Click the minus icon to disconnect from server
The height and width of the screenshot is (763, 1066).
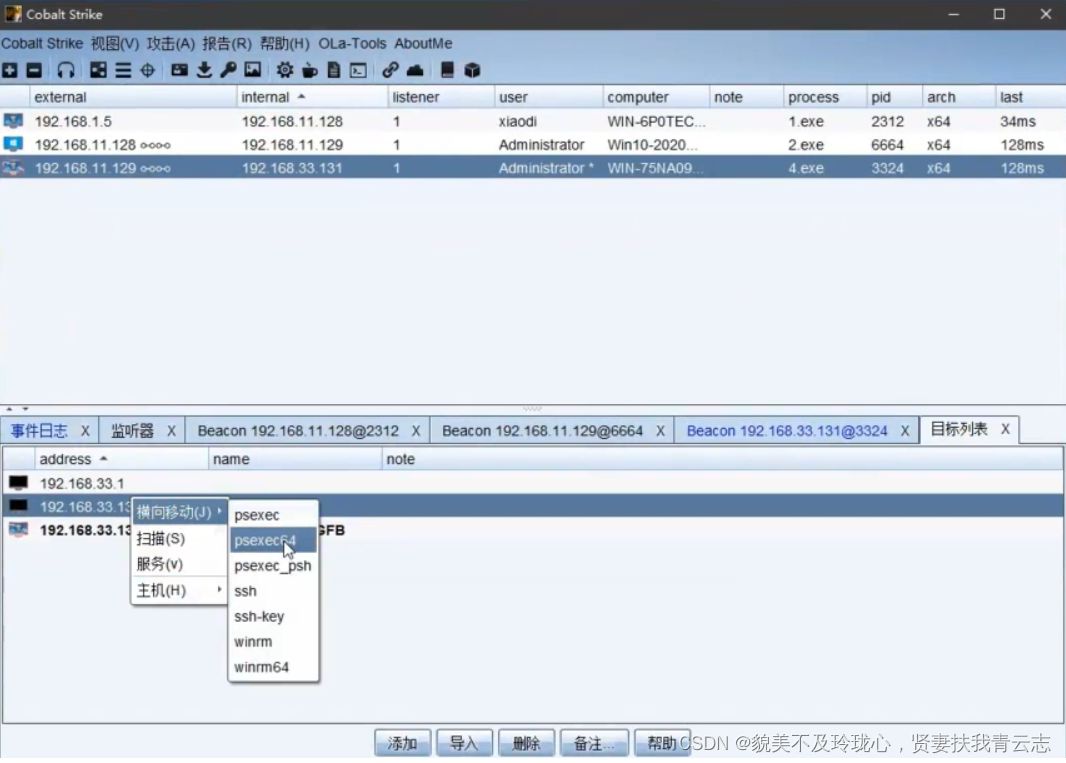[34, 70]
